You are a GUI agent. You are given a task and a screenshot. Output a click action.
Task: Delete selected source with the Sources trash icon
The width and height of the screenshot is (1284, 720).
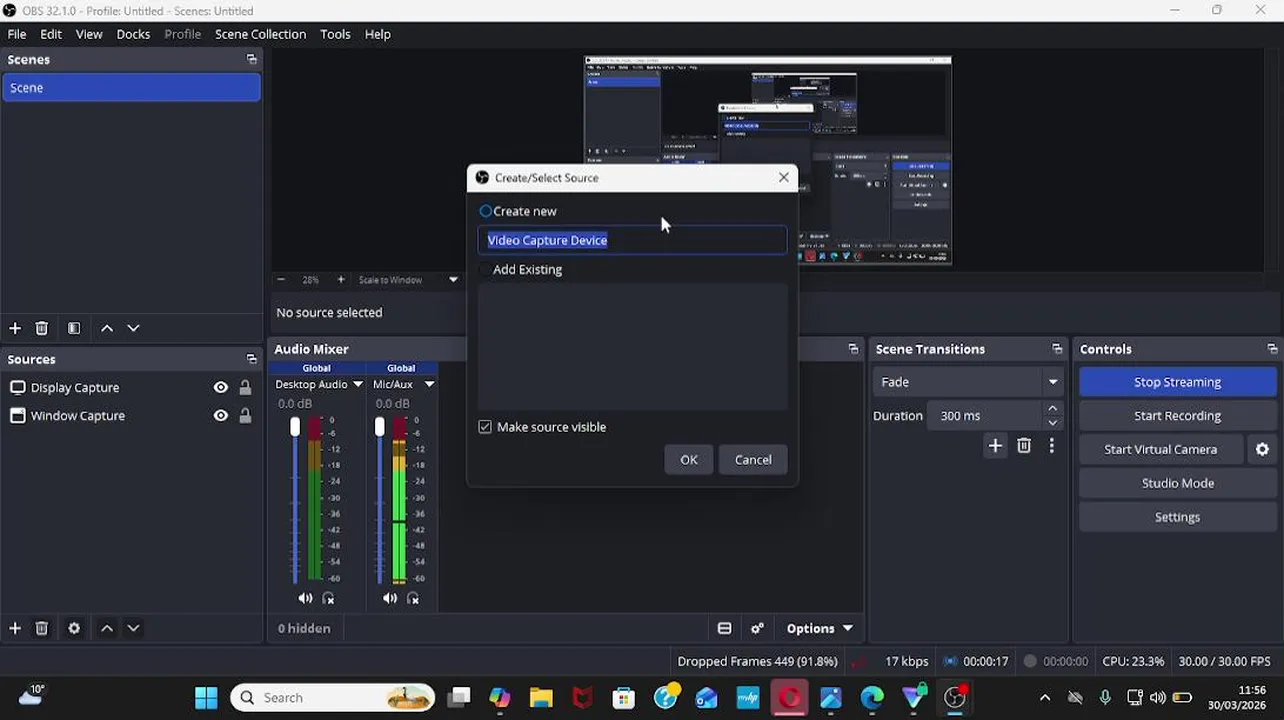click(x=42, y=628)
